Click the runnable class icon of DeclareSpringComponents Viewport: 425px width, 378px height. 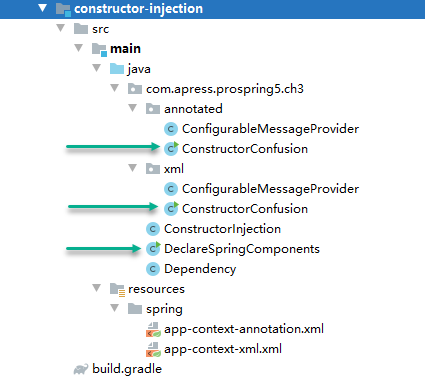153,249
